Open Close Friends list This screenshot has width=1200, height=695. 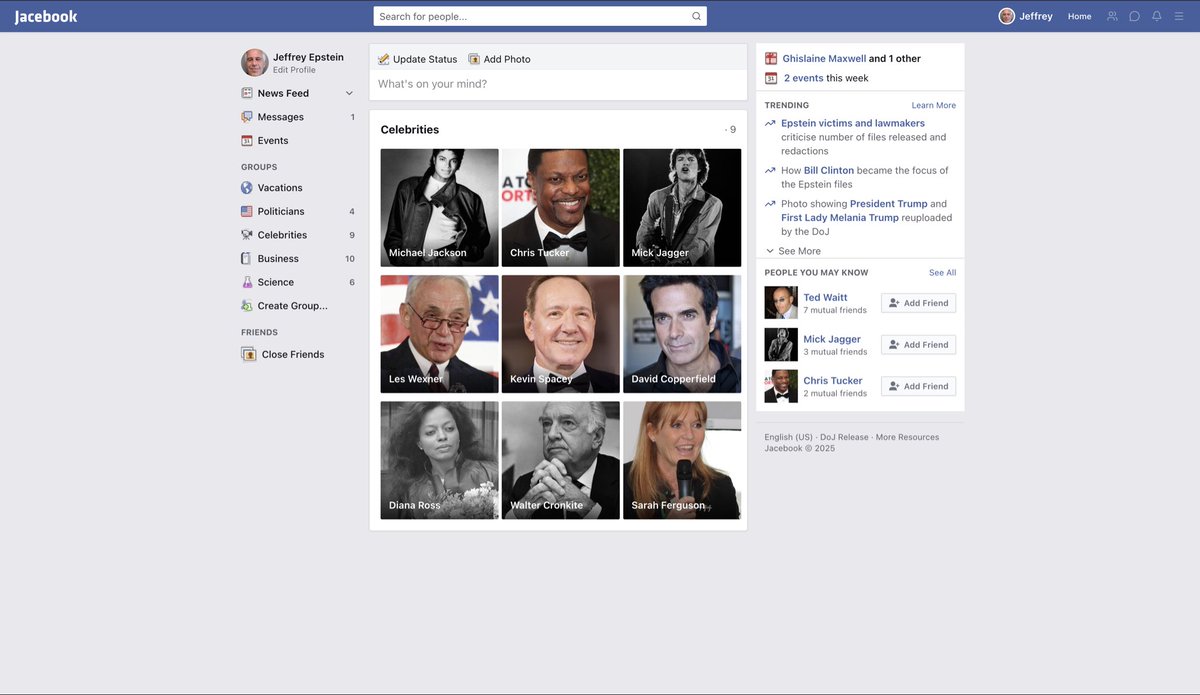tap(293, 354)
